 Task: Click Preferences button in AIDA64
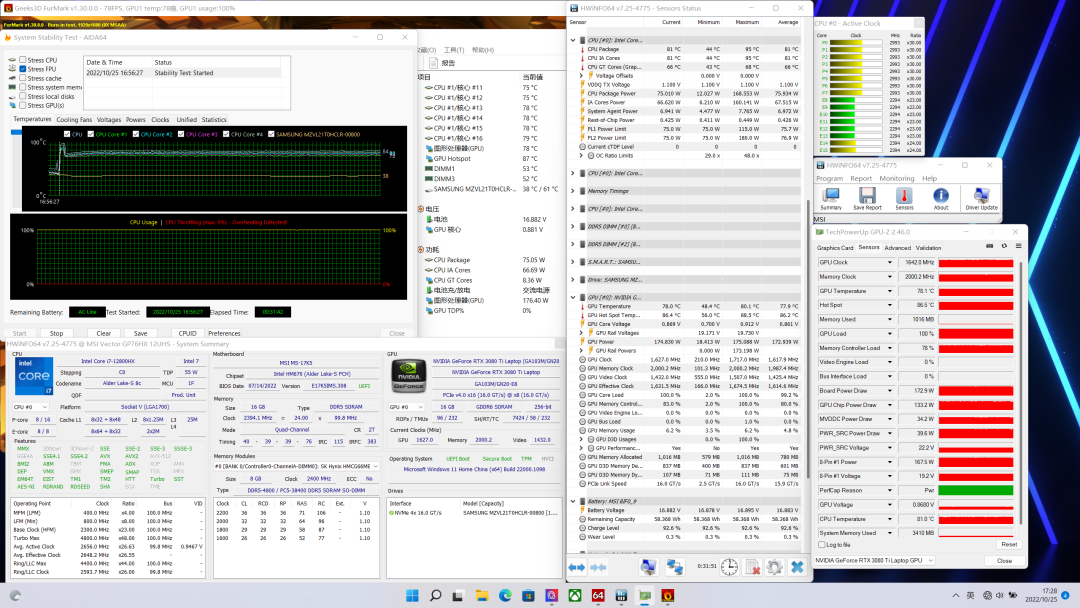[x=225, y=333]
